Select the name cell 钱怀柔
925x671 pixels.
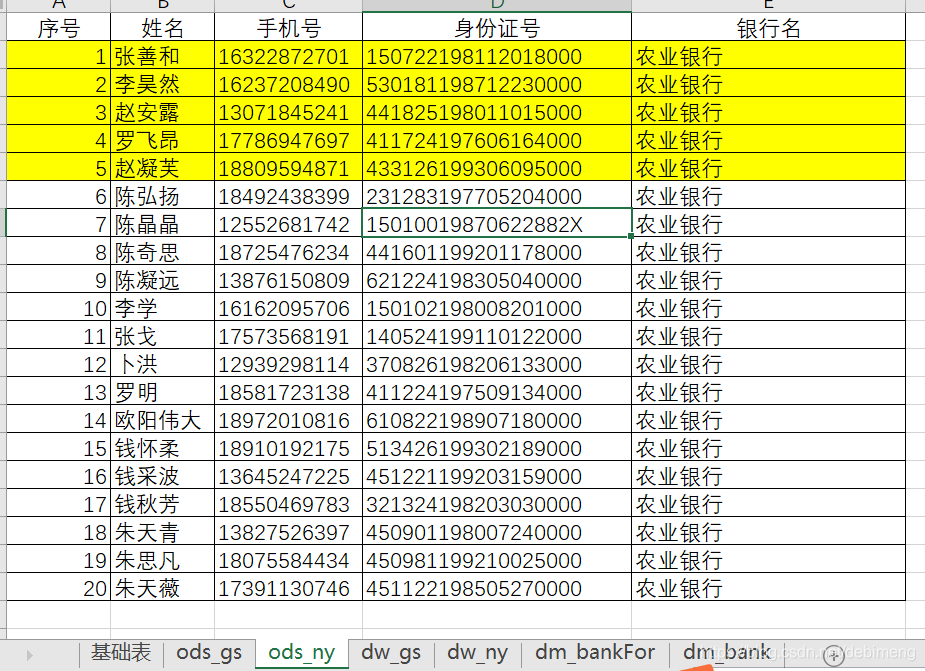pos(162,448)
